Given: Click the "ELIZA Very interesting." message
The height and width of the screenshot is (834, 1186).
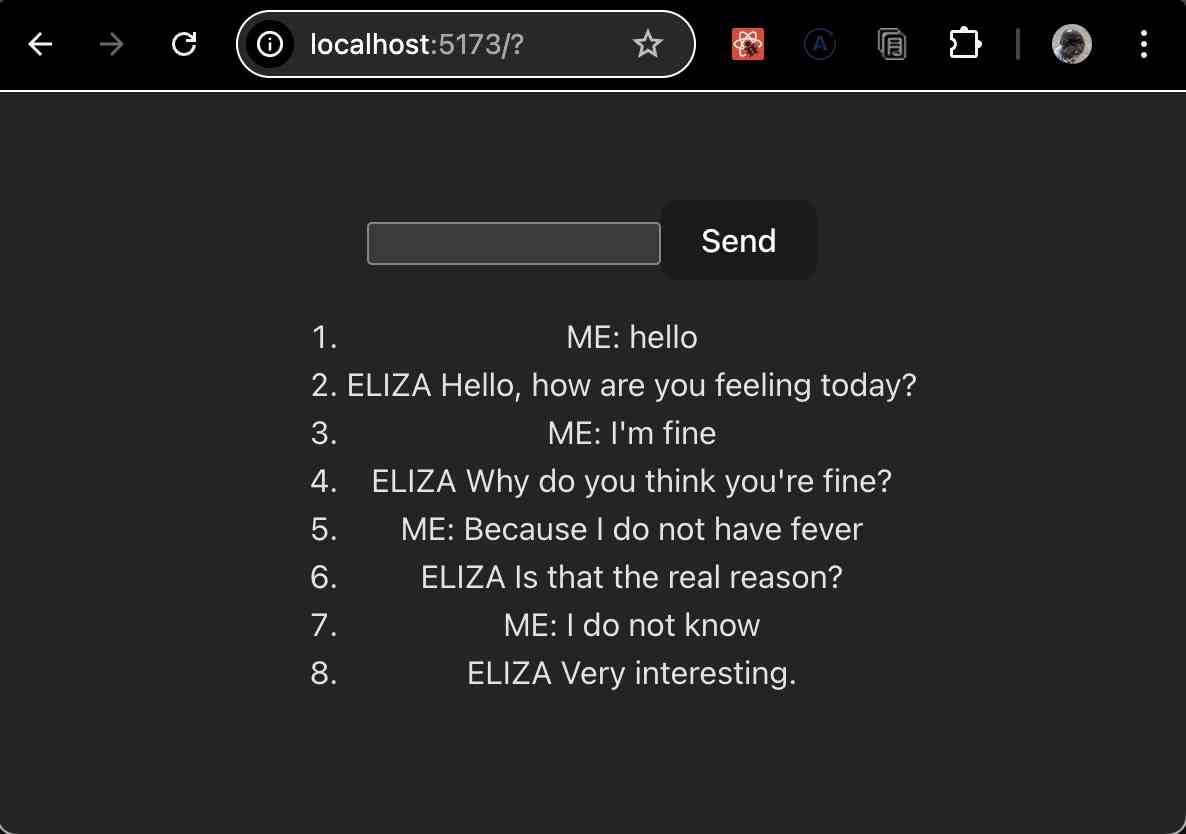Looking at the screenshot, I should pos(632,674).
